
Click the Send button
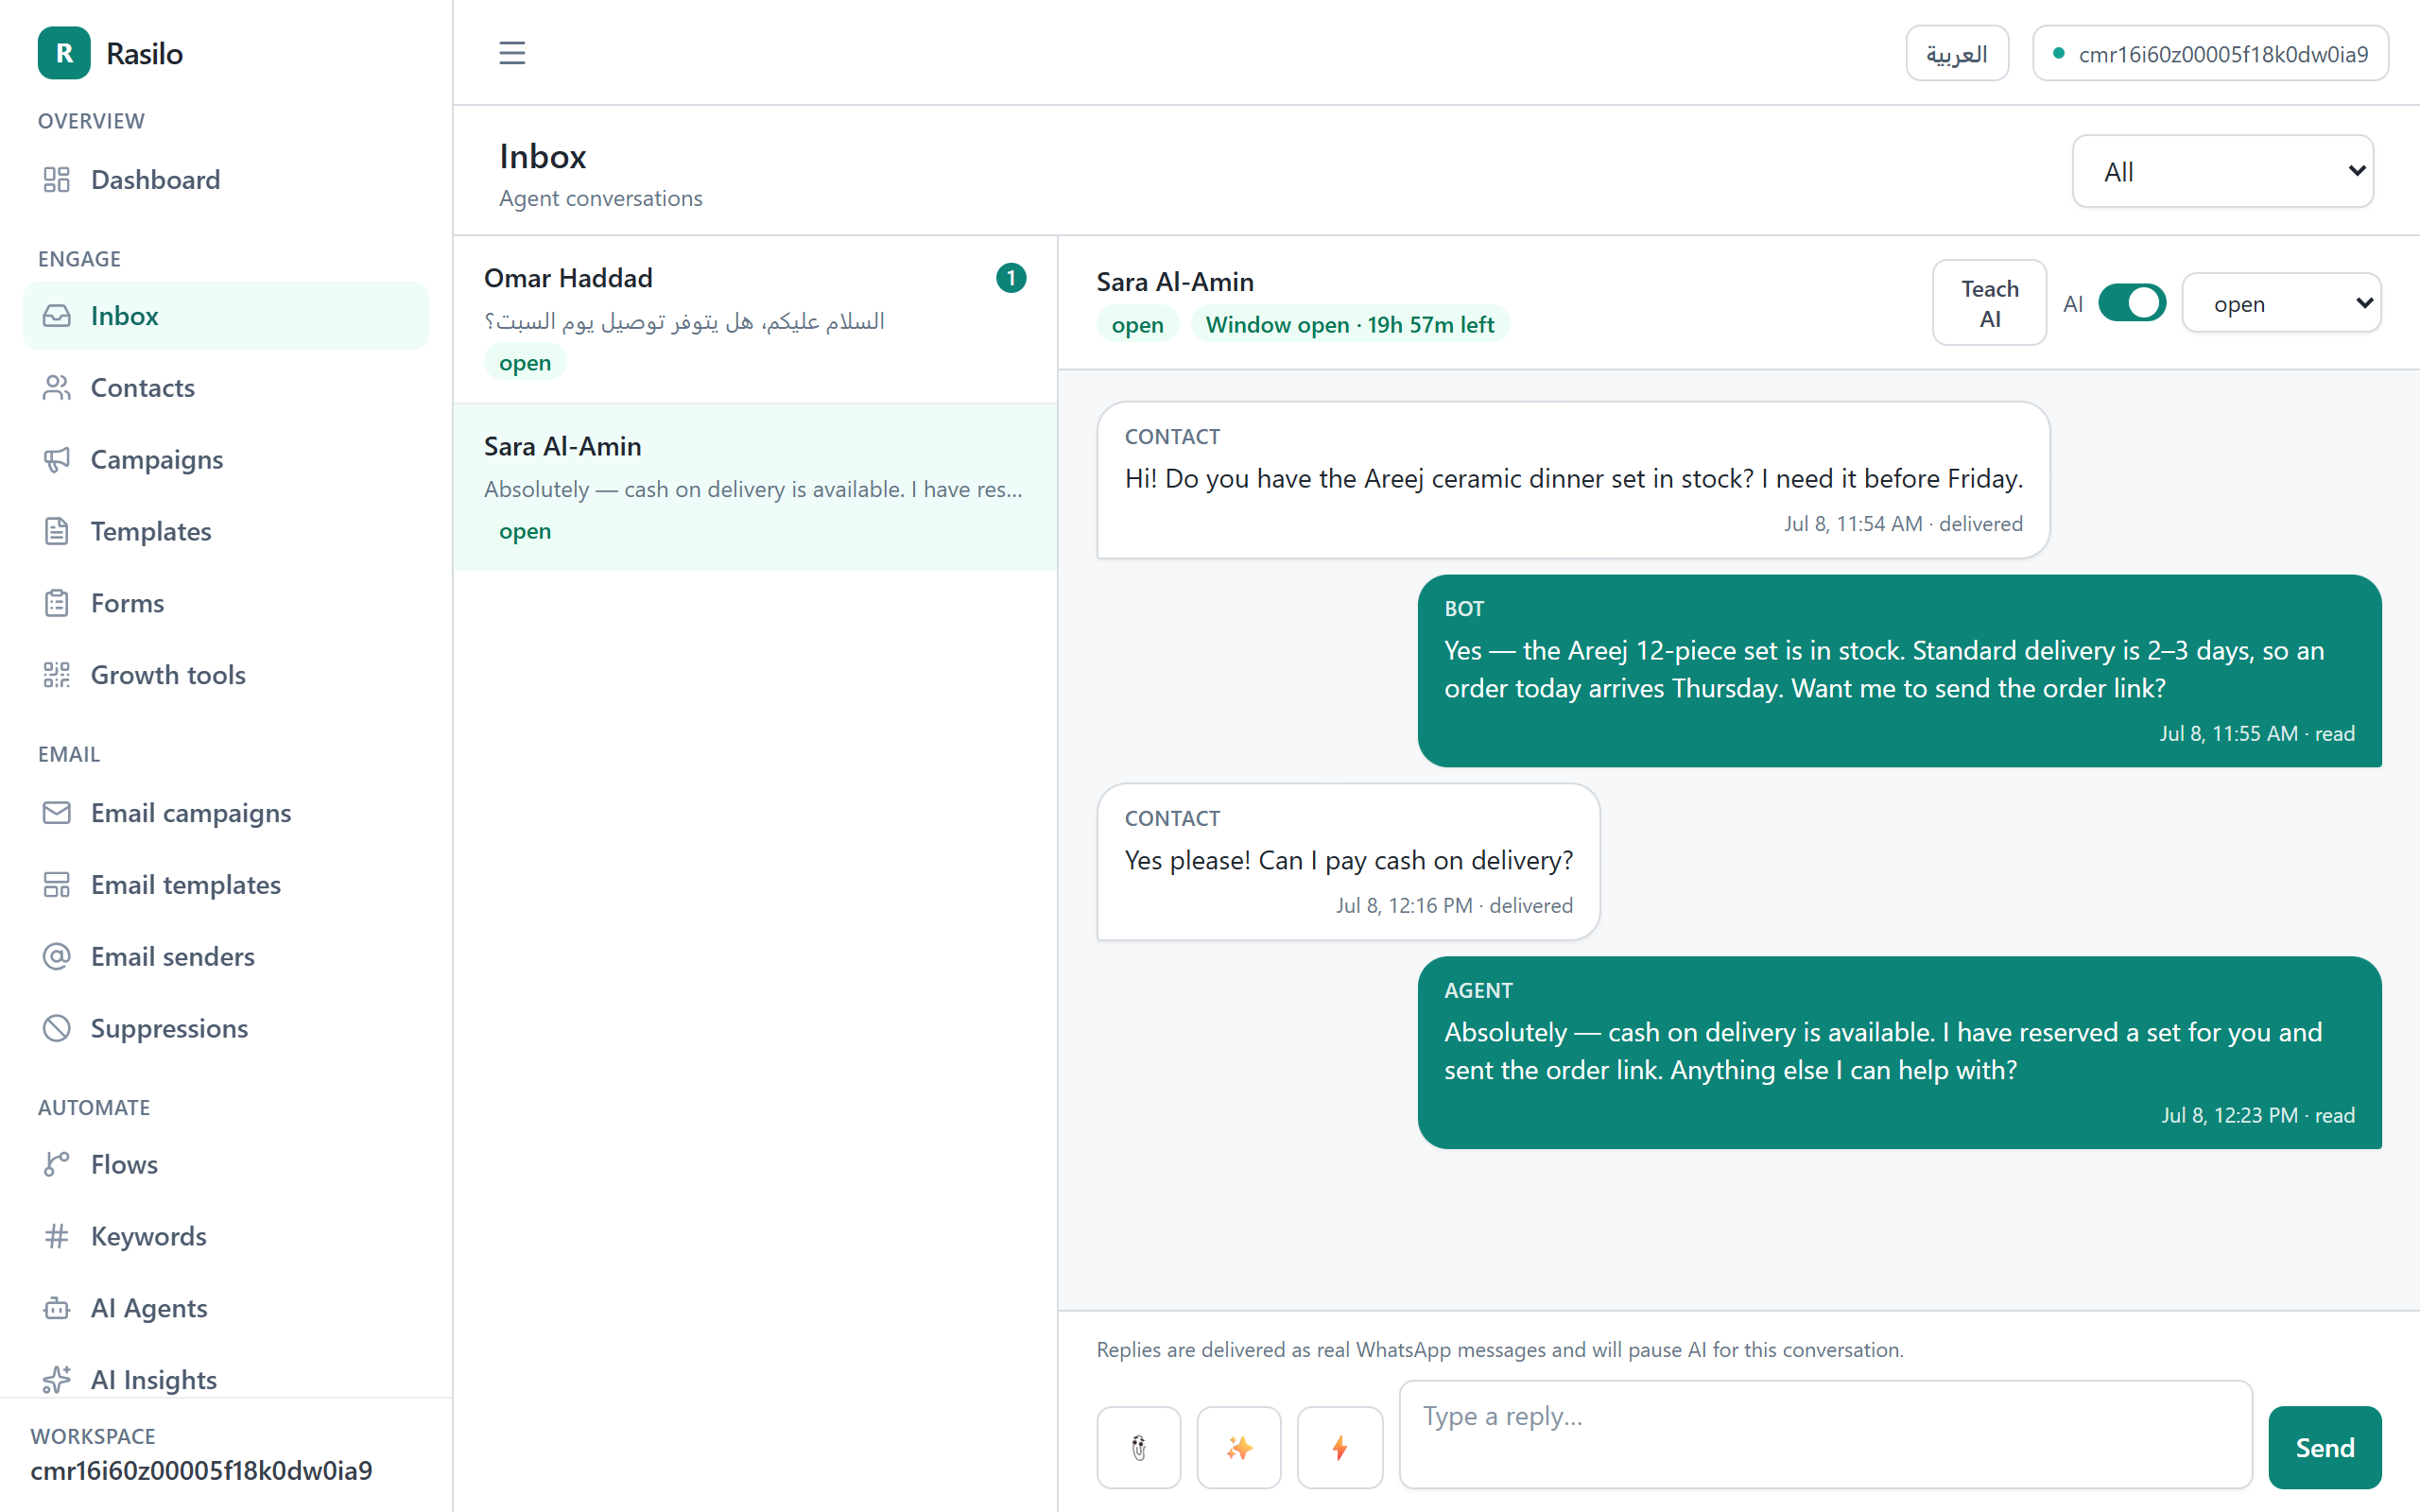coord(2325,1447)
